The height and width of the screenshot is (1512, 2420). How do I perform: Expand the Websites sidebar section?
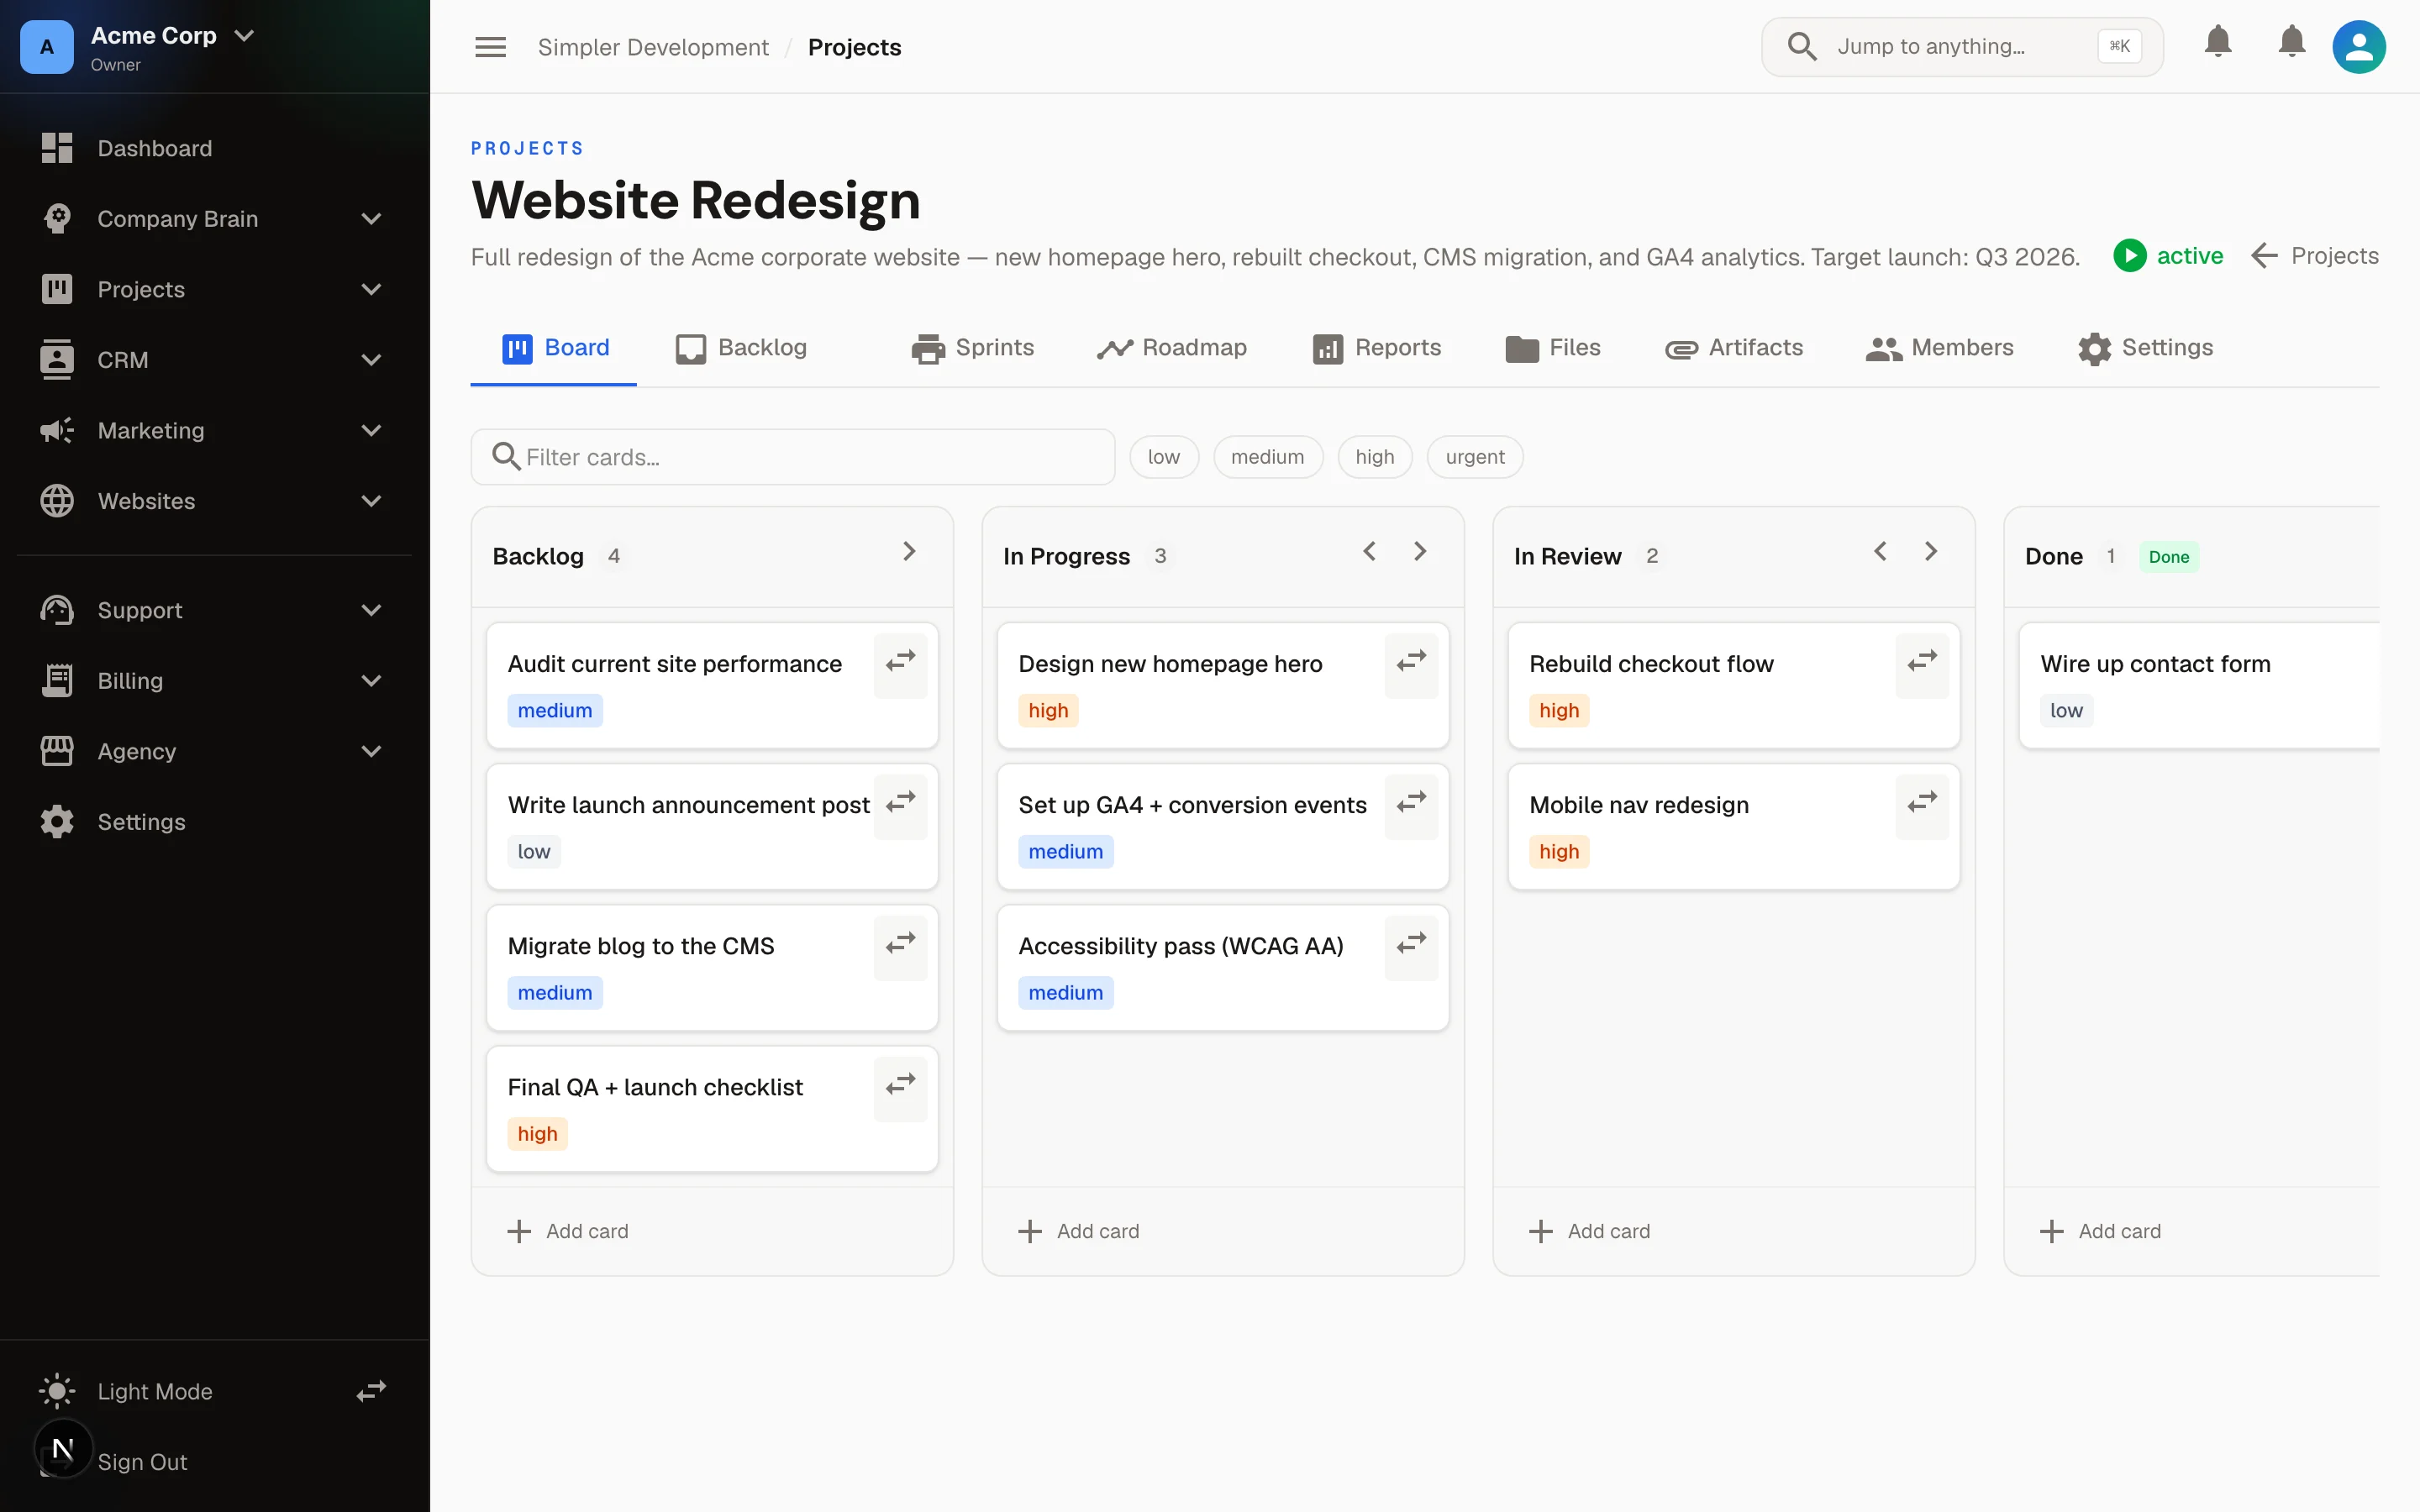click(x=371, y=501)
